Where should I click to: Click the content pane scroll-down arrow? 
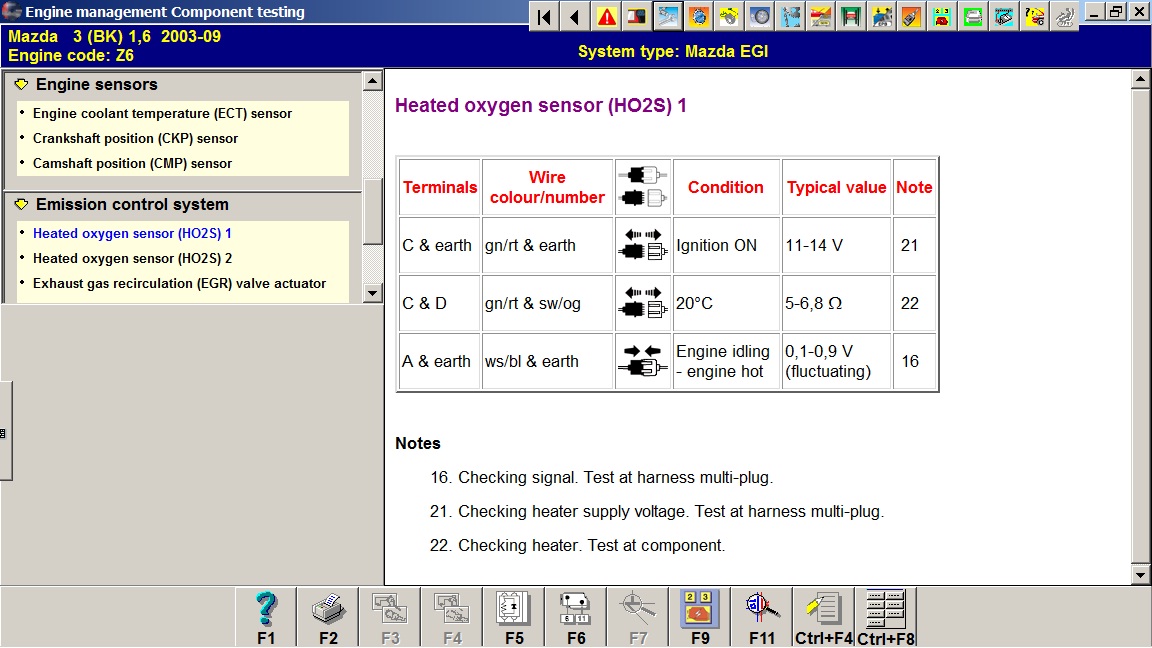click(x=1140, y=575)
